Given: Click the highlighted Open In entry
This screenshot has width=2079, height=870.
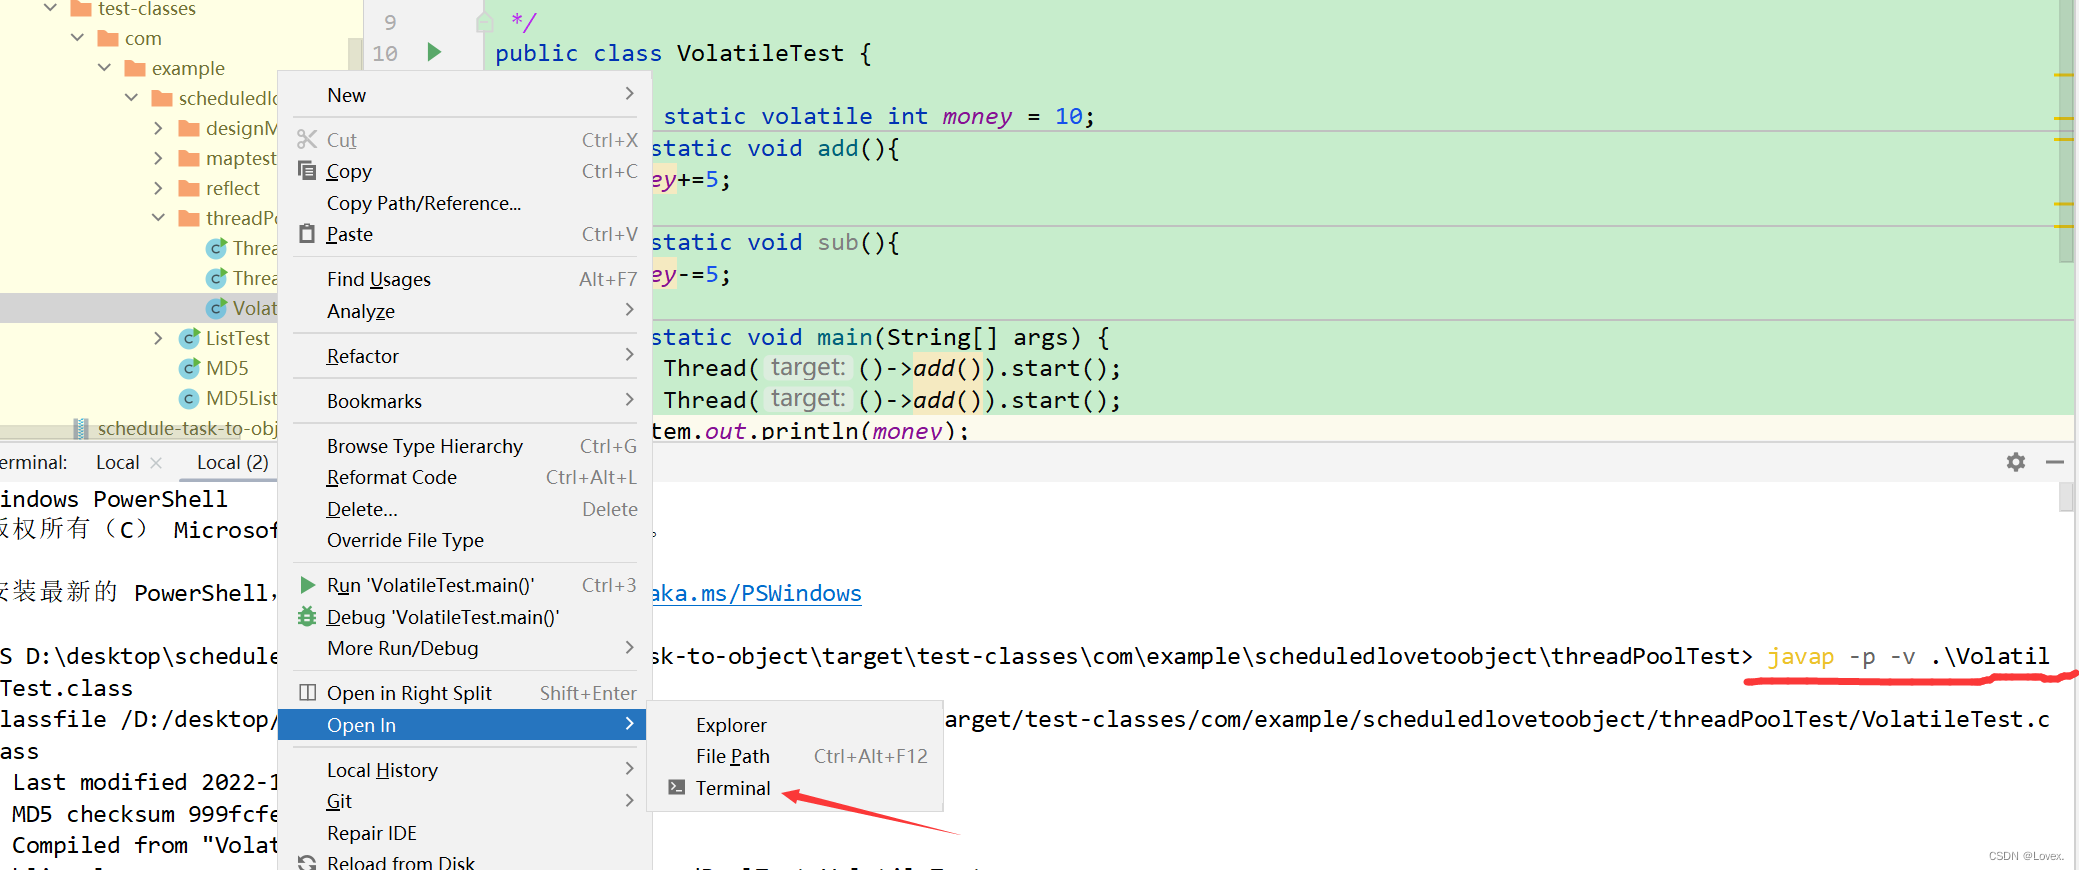Looking at the screenshot, I should pyautogui.click(x=462, y=725).
